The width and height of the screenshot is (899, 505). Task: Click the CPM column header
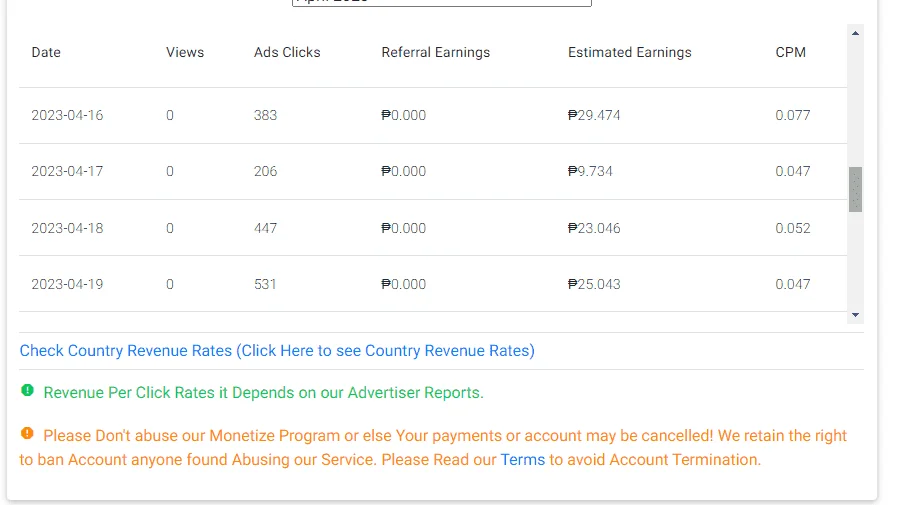point(790,52)
